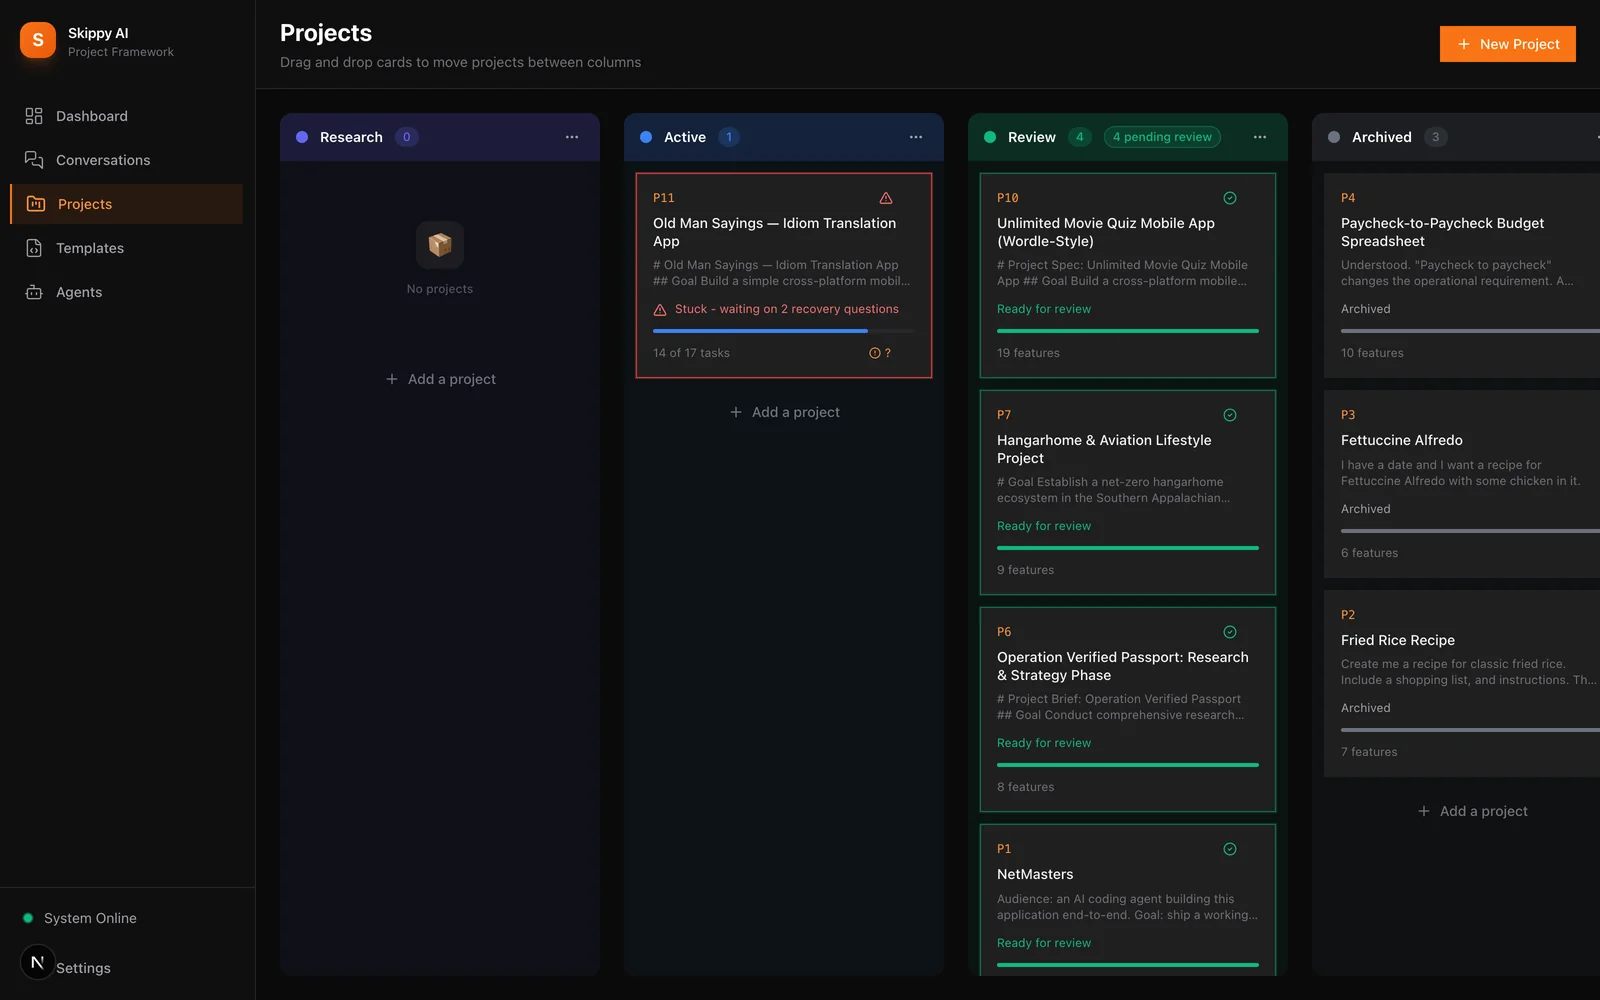Click the Projects kanban icon in sidebar
Viewport: 1600px width, 1000px height.
pos(36,204)
